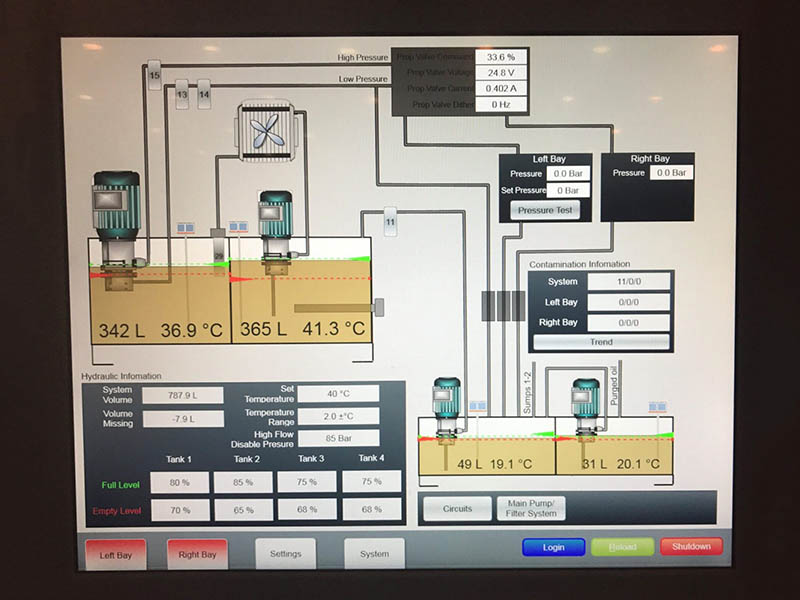Edit Tank 1 Empty Level 70 %
This screenshot has width=800, height=600.
pos(180,510)
